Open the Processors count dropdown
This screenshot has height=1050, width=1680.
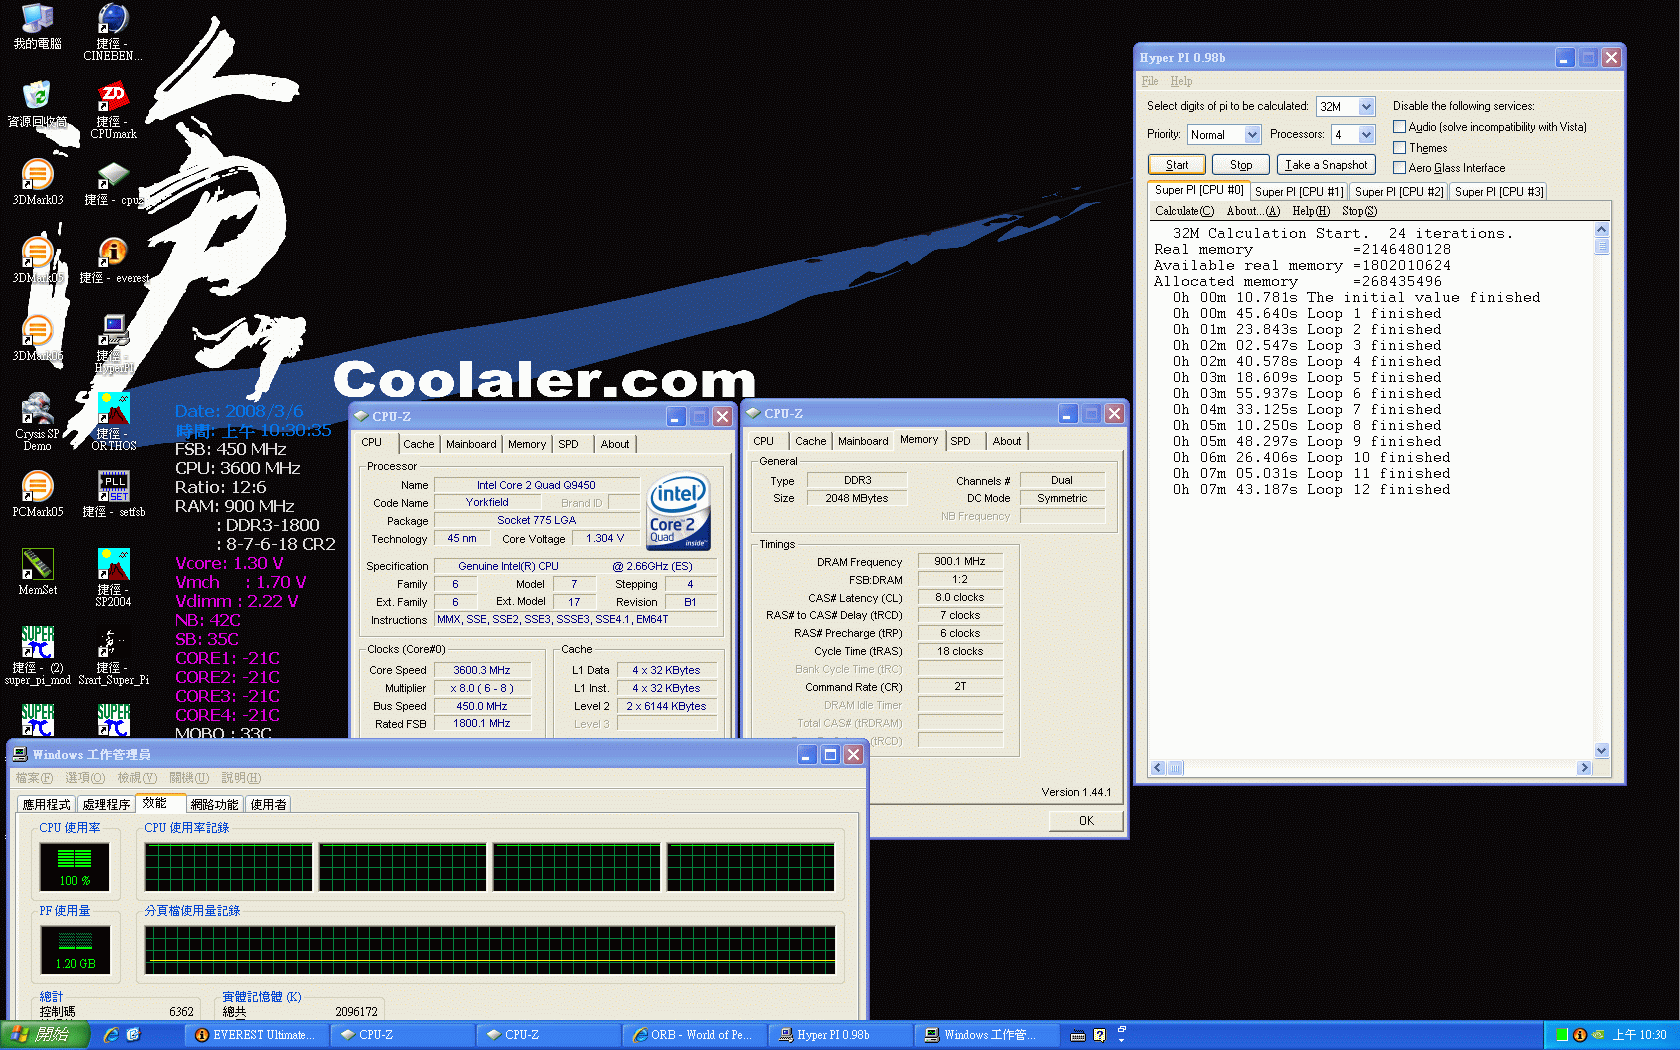point(1366,134)
